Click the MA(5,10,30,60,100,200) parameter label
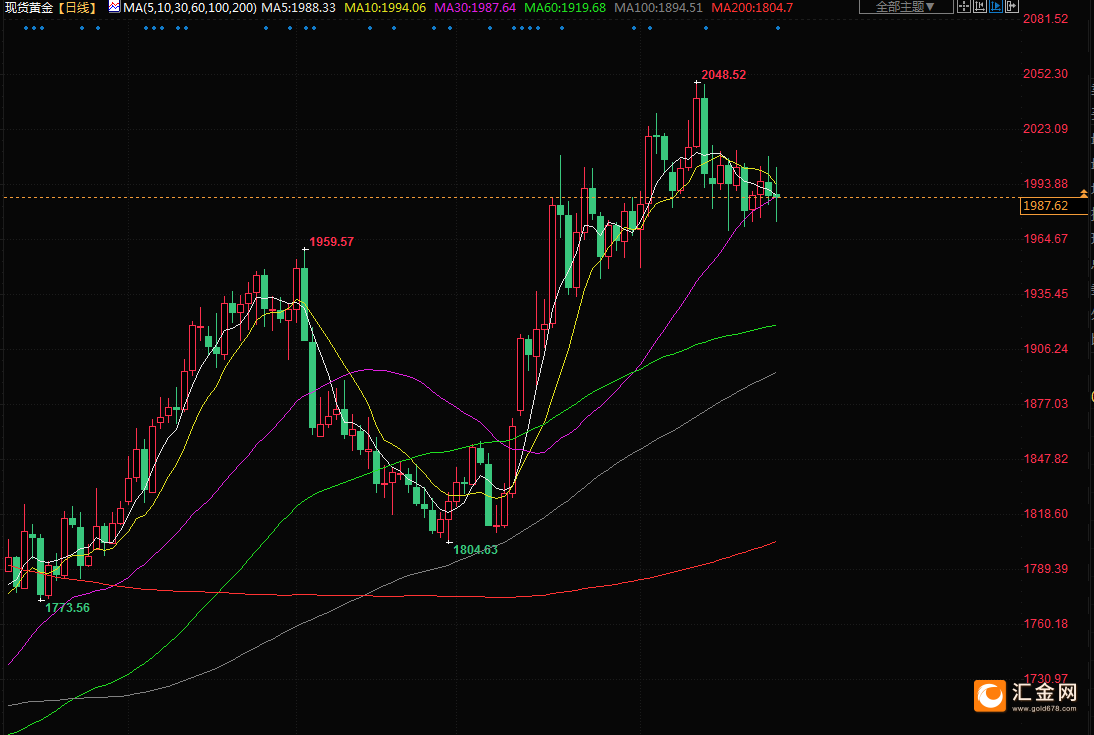Viewport: 1094px width, 735px height. coord(190,8)
